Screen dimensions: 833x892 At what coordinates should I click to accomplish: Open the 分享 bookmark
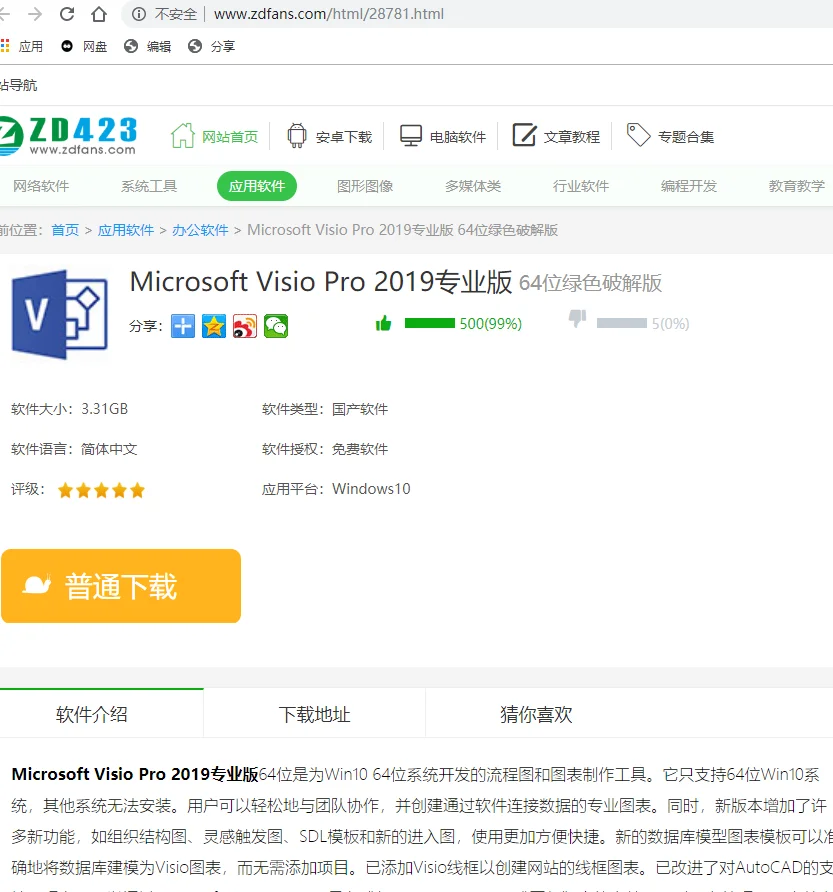[212, 46]
